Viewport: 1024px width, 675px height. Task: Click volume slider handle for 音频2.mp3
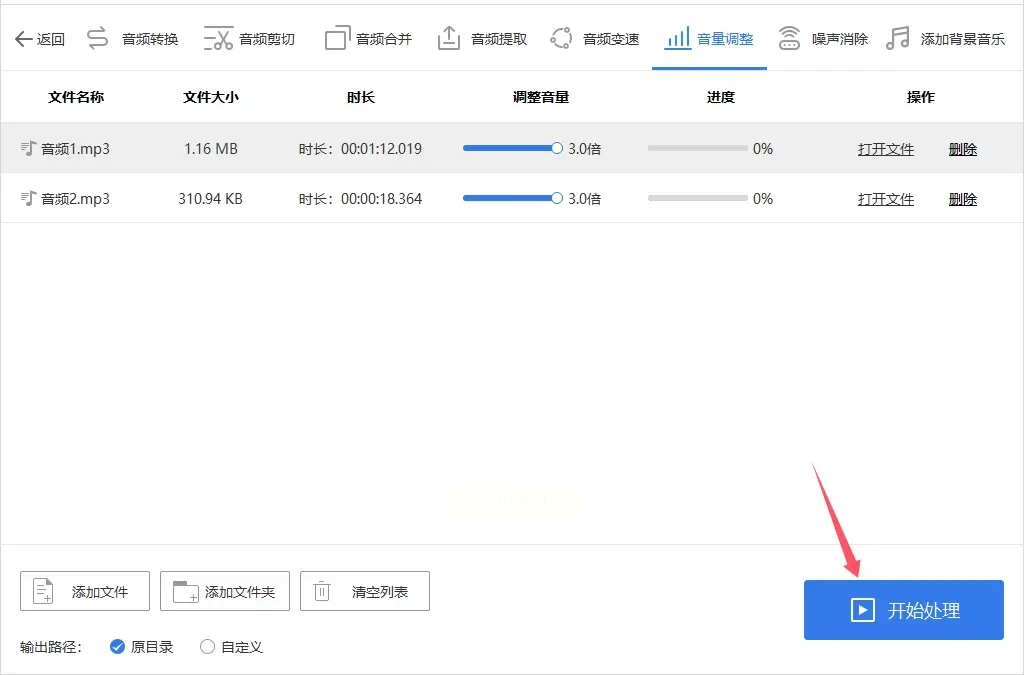556,198
